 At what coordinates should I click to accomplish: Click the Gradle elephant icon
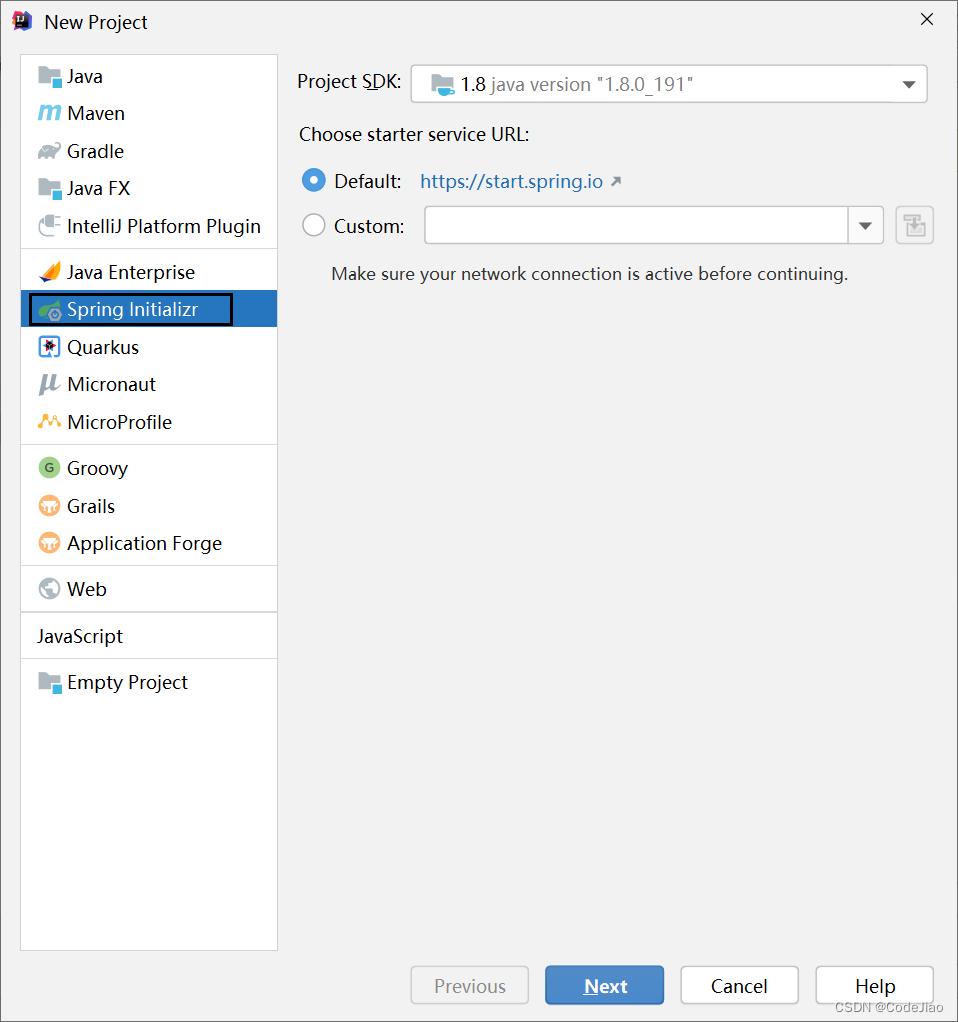50,151
